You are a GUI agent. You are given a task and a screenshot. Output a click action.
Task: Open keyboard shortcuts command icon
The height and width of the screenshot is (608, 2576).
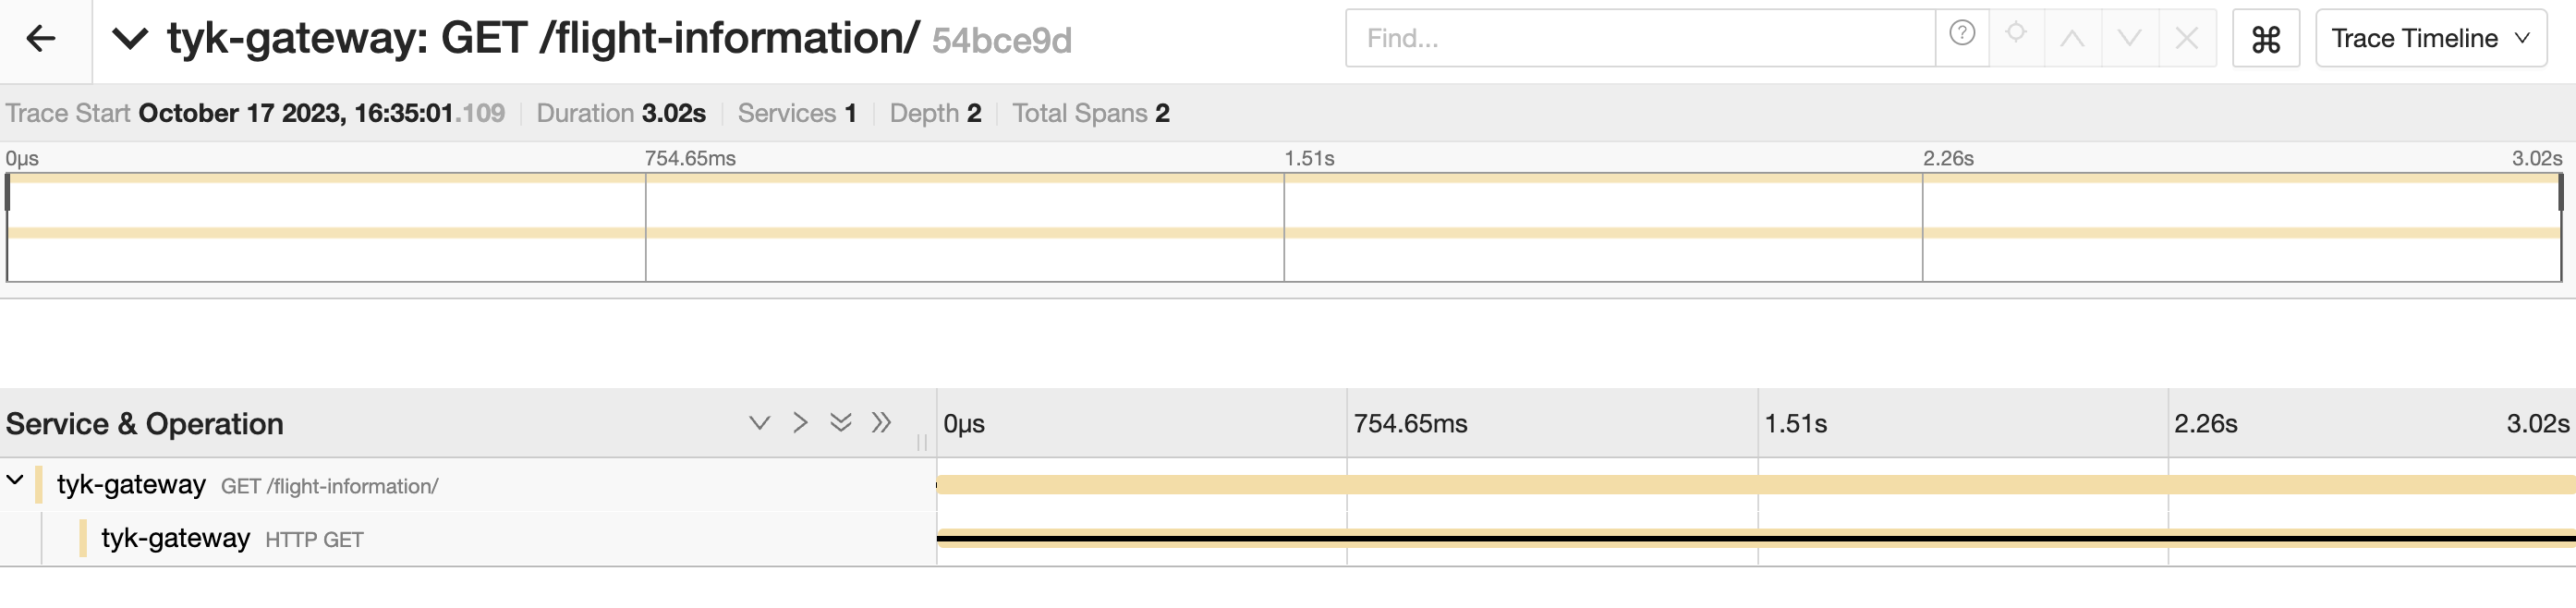2266,39
